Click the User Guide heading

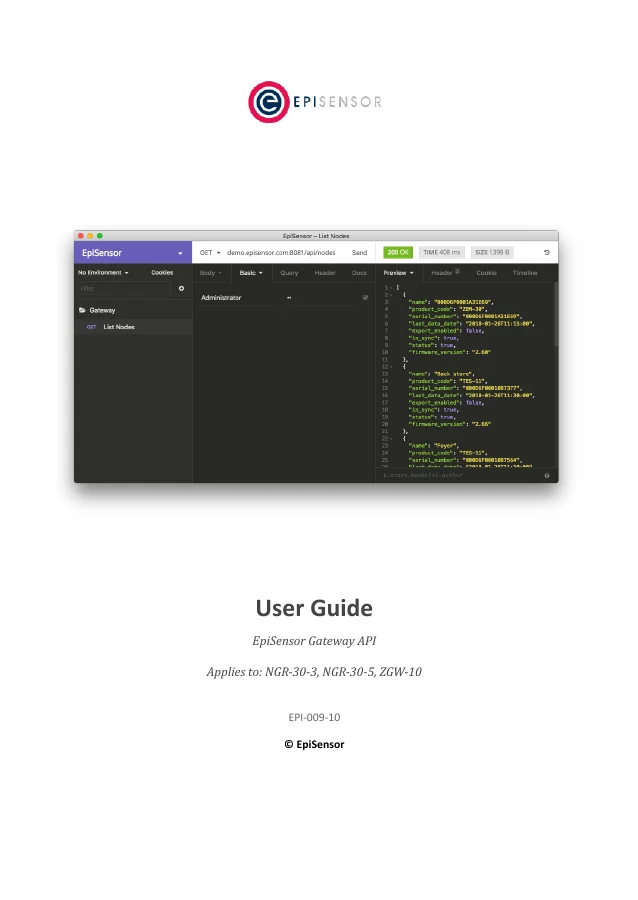(314, 608)
